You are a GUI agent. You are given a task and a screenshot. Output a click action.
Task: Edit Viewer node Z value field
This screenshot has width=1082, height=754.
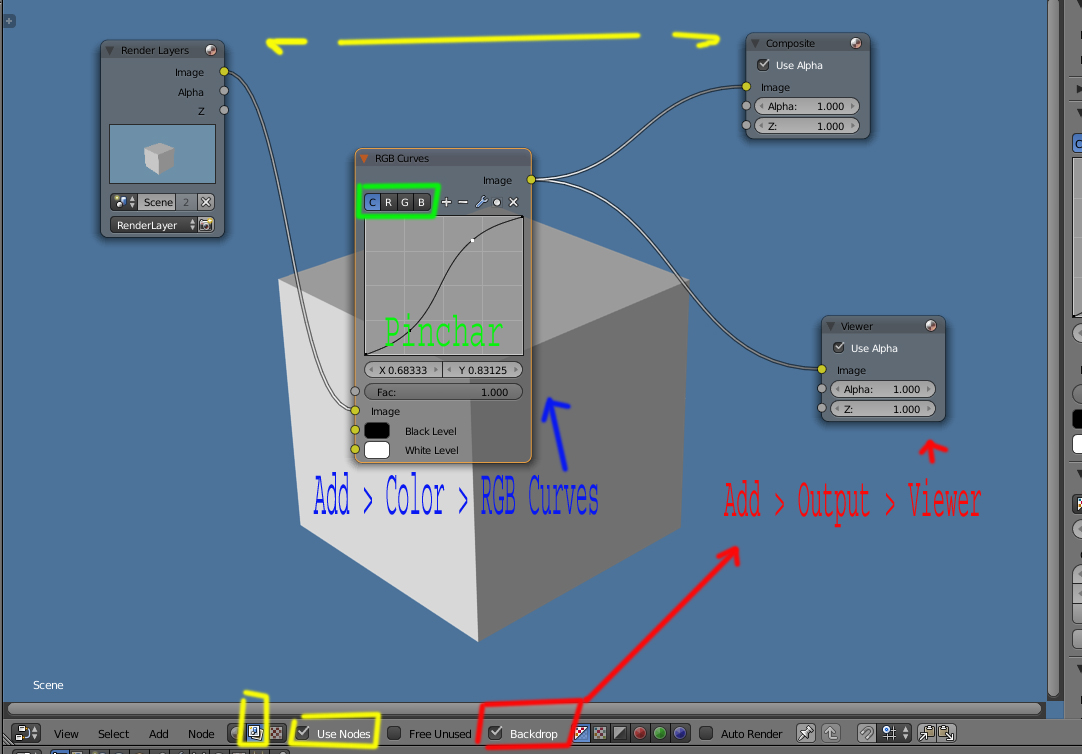pos(883,409)
